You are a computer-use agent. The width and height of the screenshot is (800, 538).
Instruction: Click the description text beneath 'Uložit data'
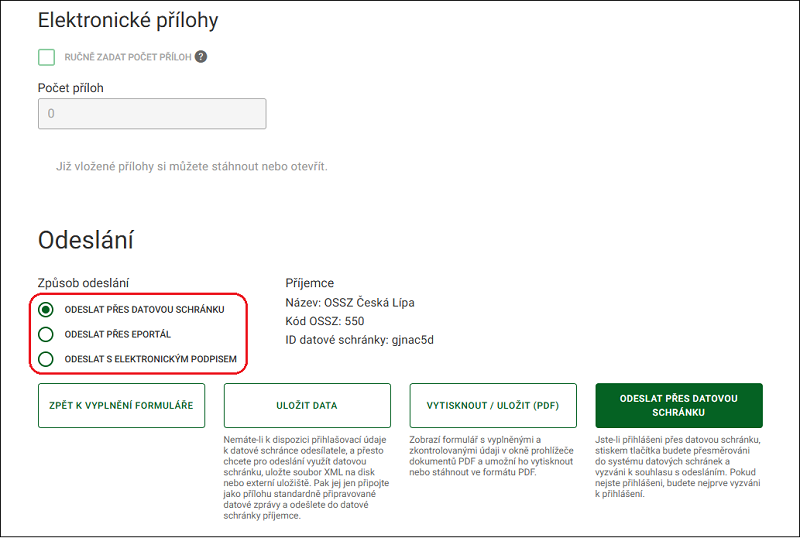(x=306, y=477)
